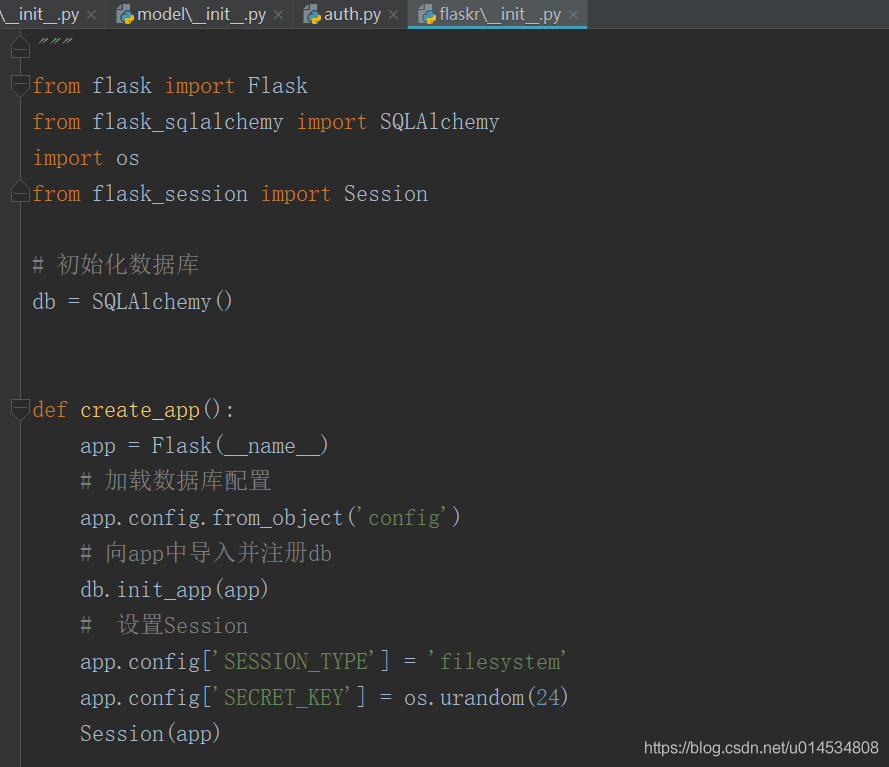Click on 'db.init_app(app)' line
The image size is (889, 767).
point(174,590)
